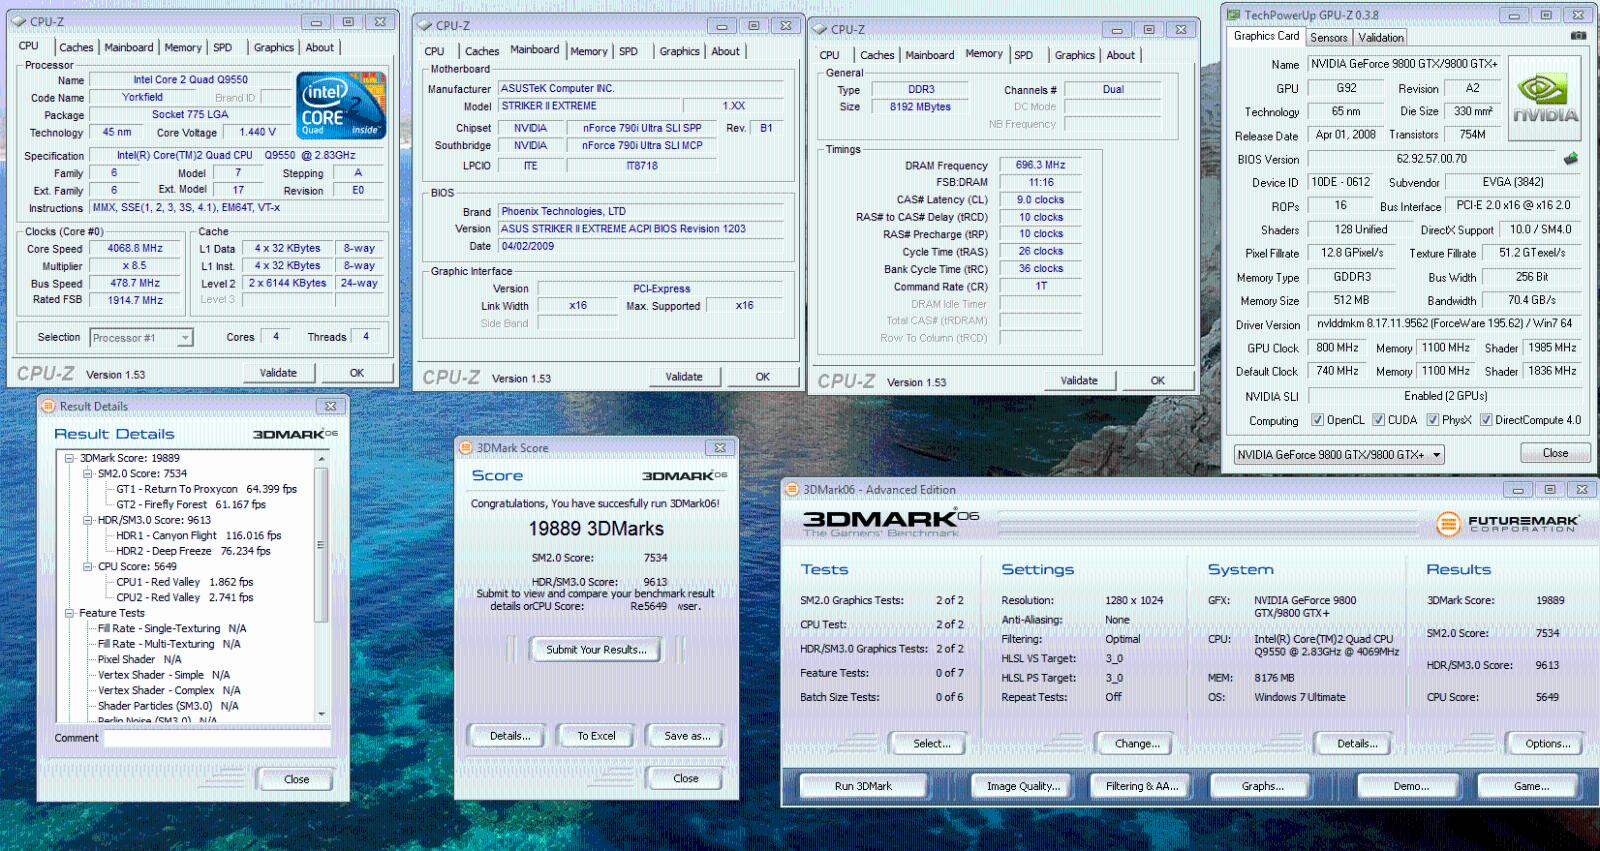Click Validate in CPU-Z Memory window

1079,381
